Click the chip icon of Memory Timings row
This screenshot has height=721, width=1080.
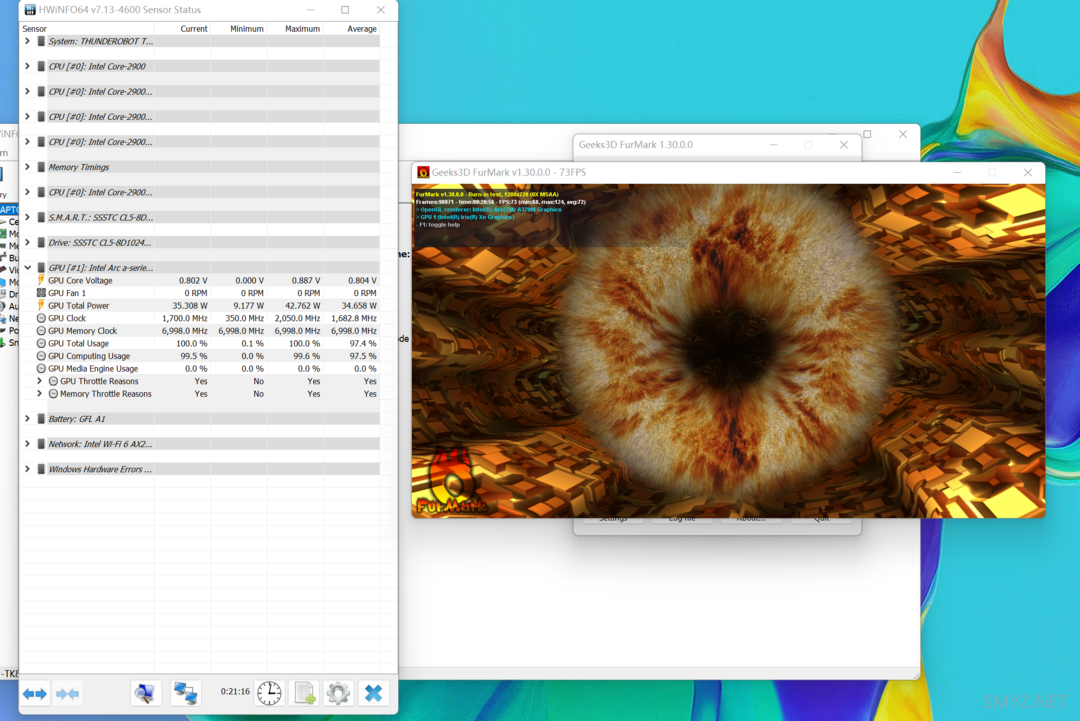click(41, 167)
